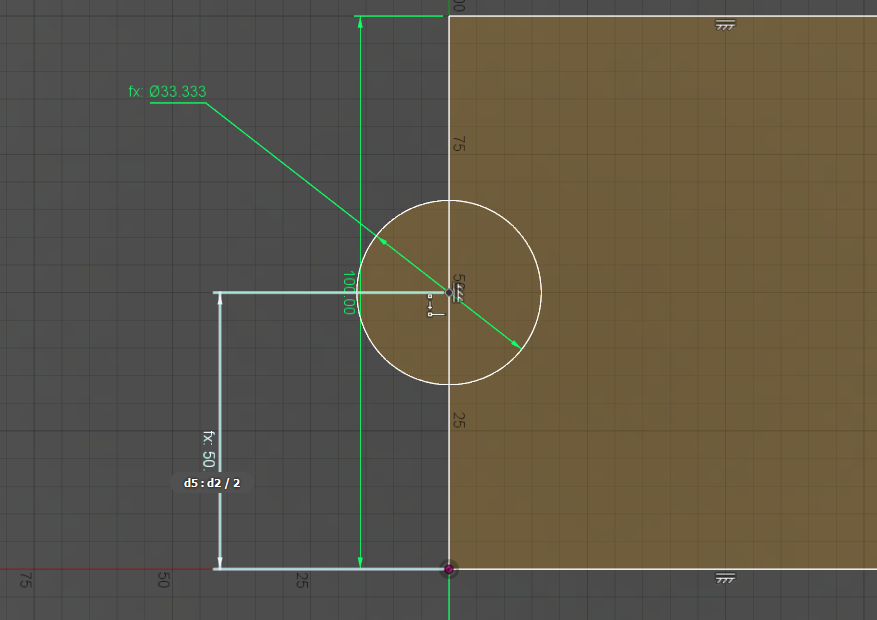The height and width of the screenshot is (620, 877).
Task: Select the circle's center point marker
Action: point(448,292)
